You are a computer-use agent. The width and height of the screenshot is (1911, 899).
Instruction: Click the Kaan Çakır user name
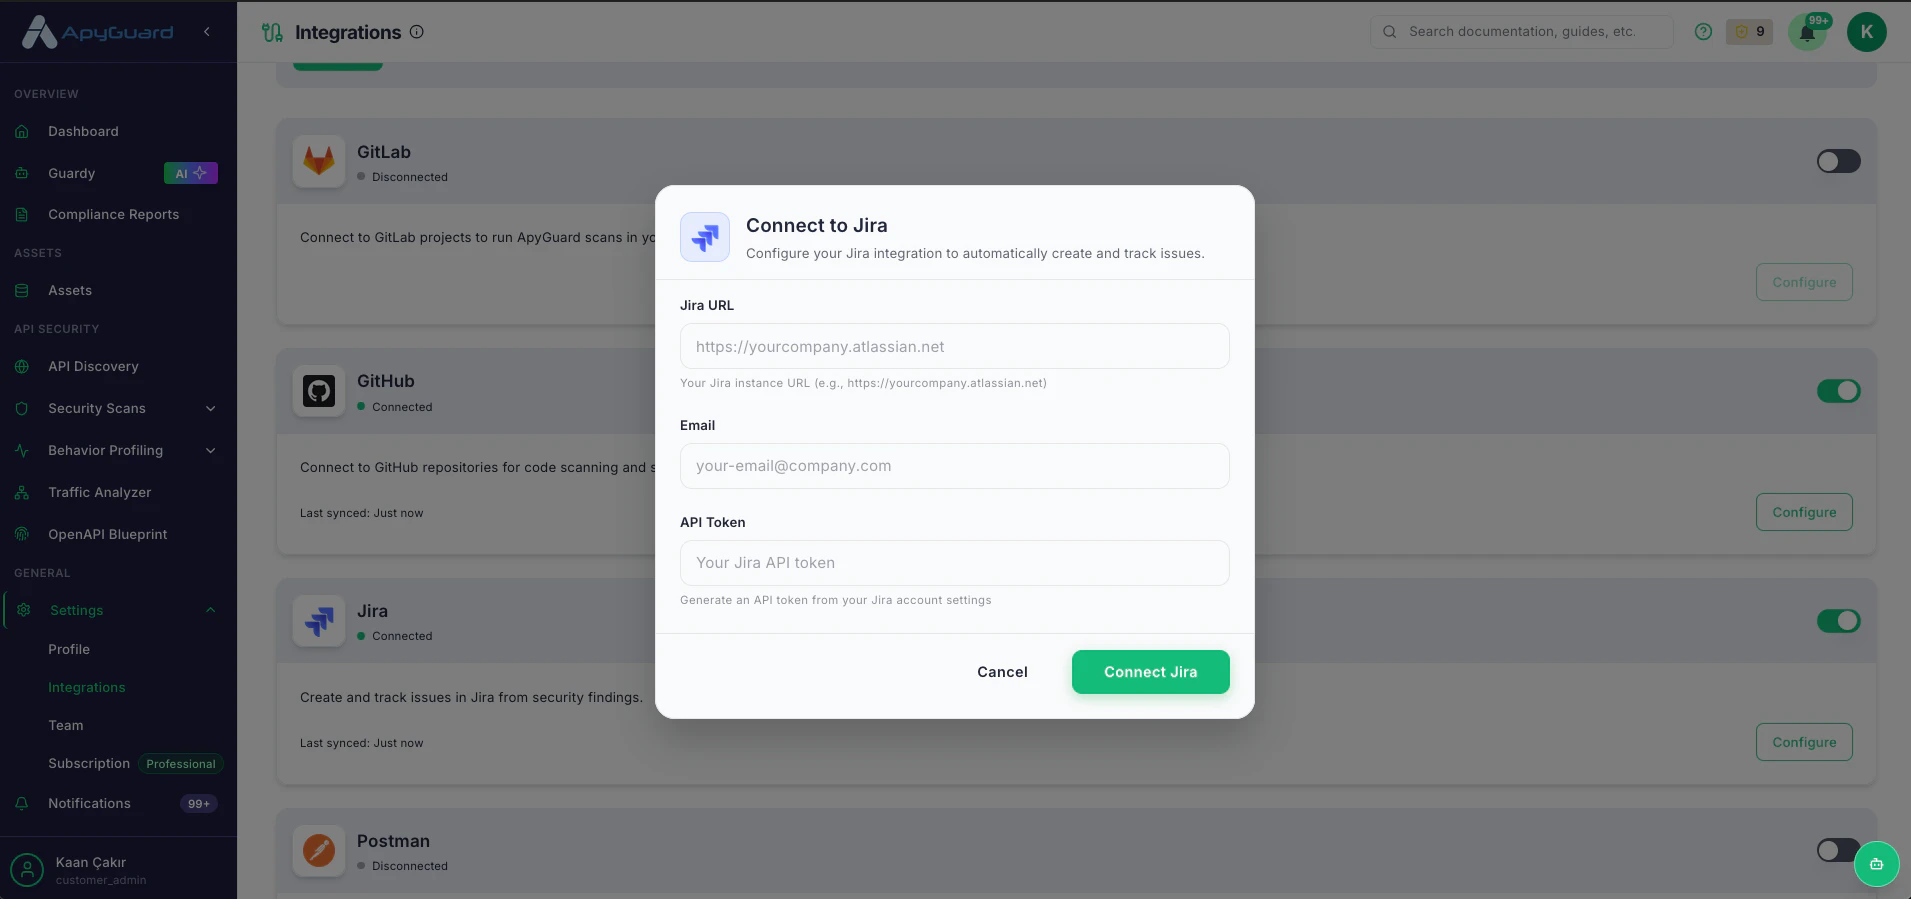pyautogui.click(x=91, y=862)
